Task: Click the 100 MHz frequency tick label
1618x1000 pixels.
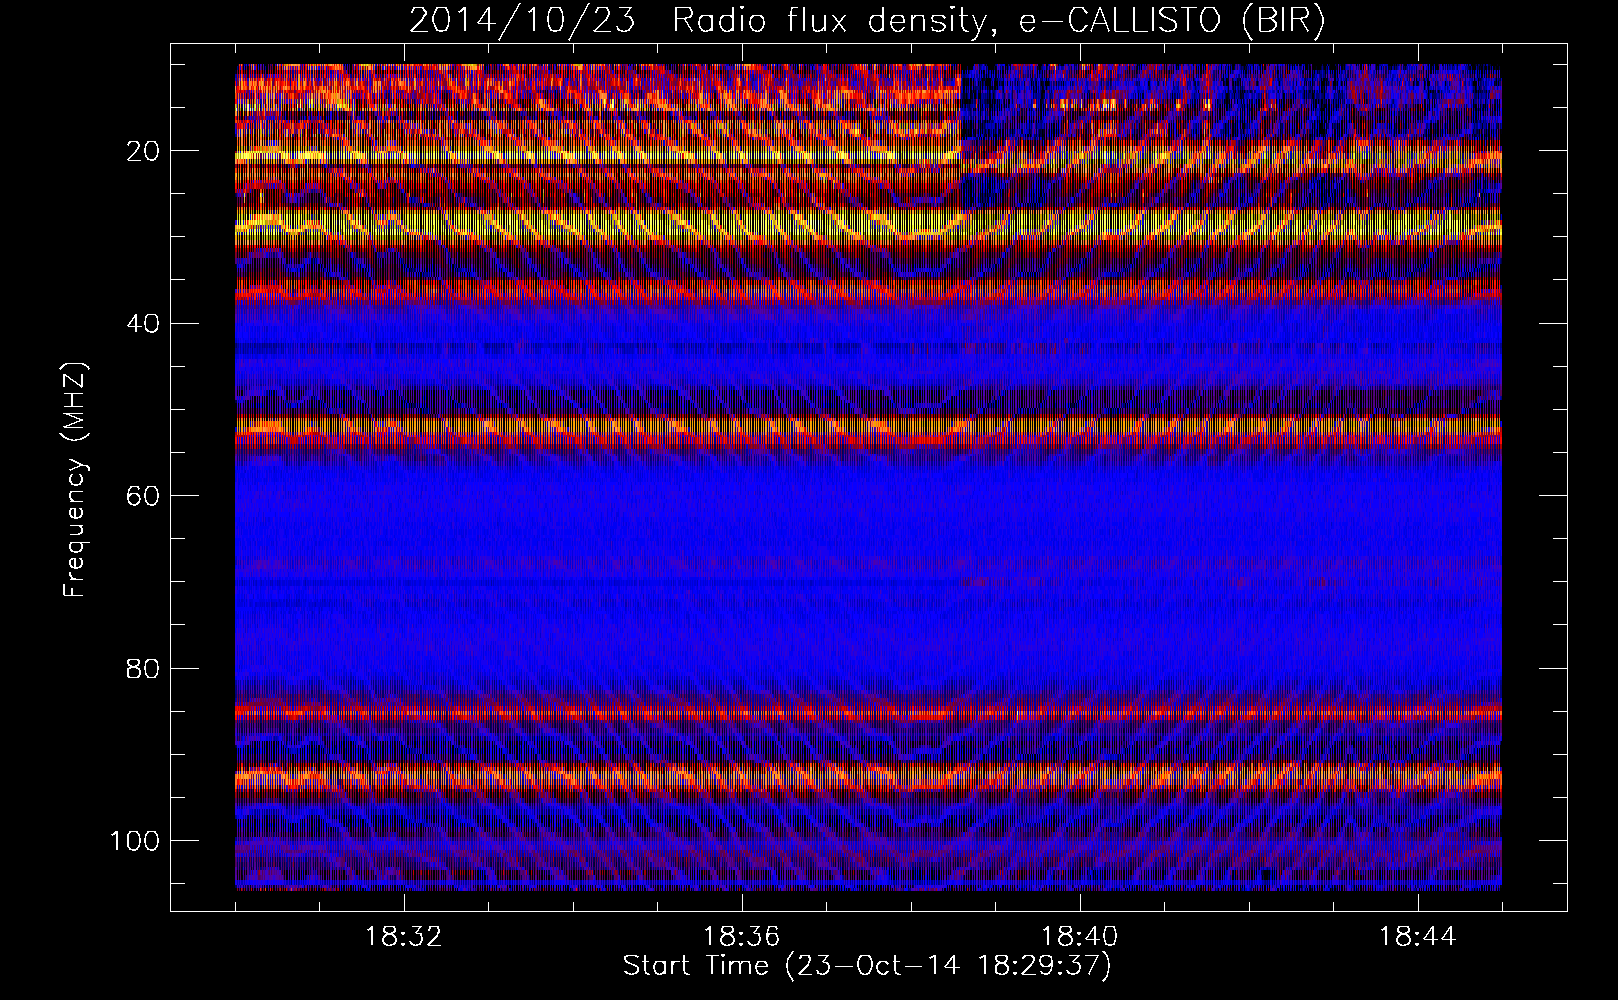Action: 134,841
